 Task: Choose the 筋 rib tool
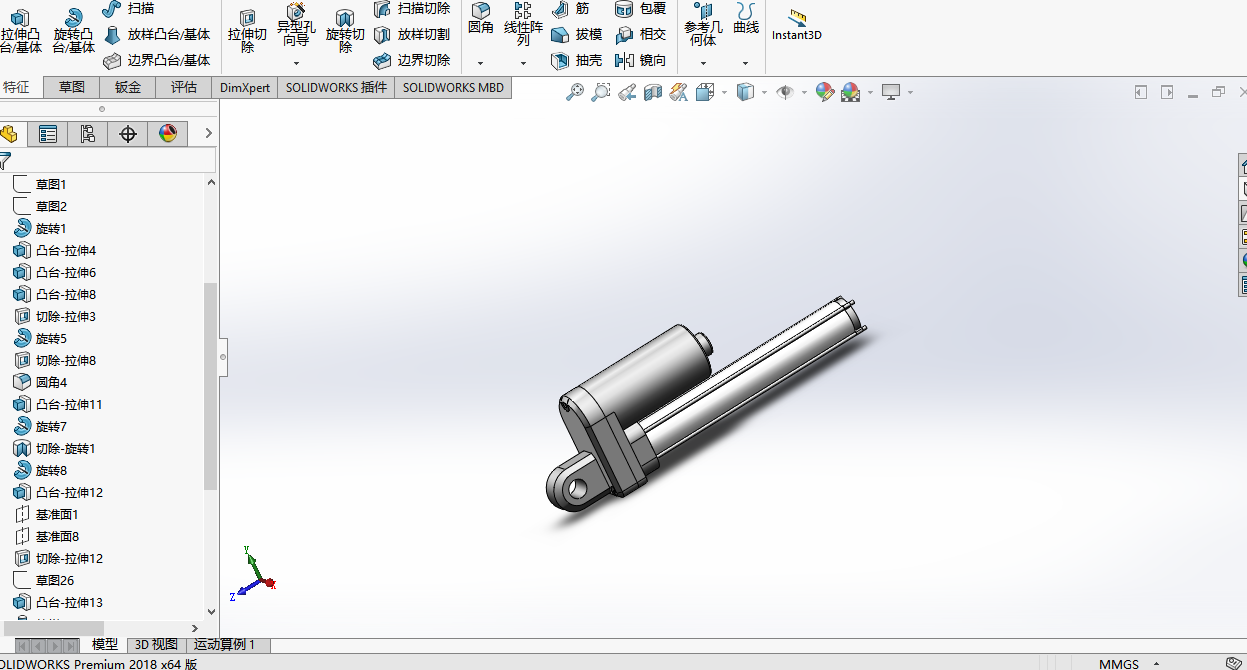pos(570,8)
